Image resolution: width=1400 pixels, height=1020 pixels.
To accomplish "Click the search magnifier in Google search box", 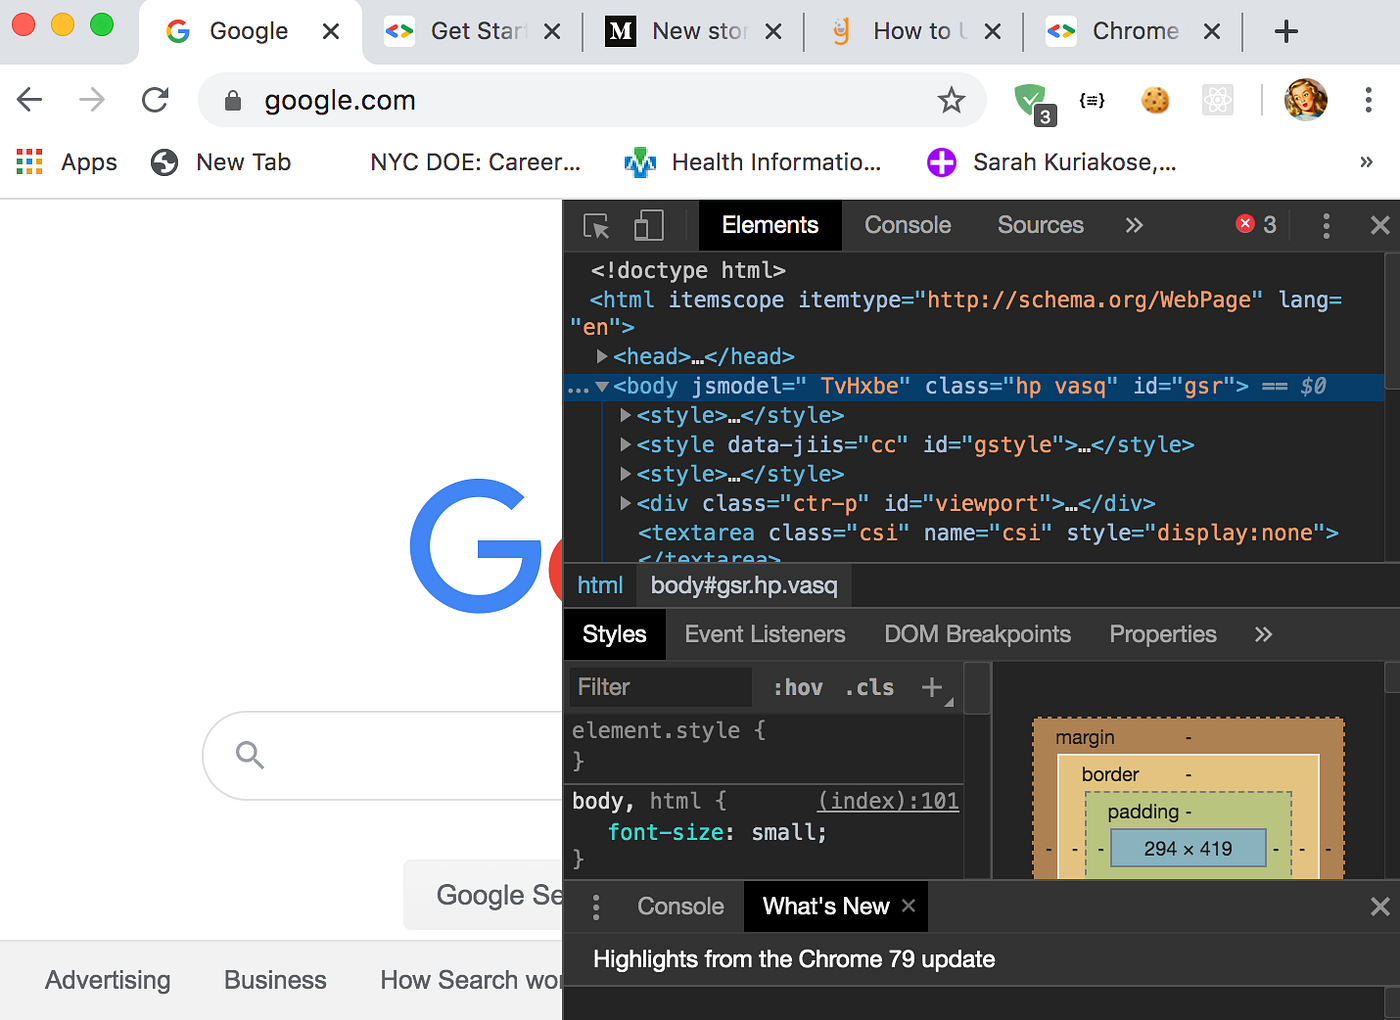I will (x=250, y=755).
